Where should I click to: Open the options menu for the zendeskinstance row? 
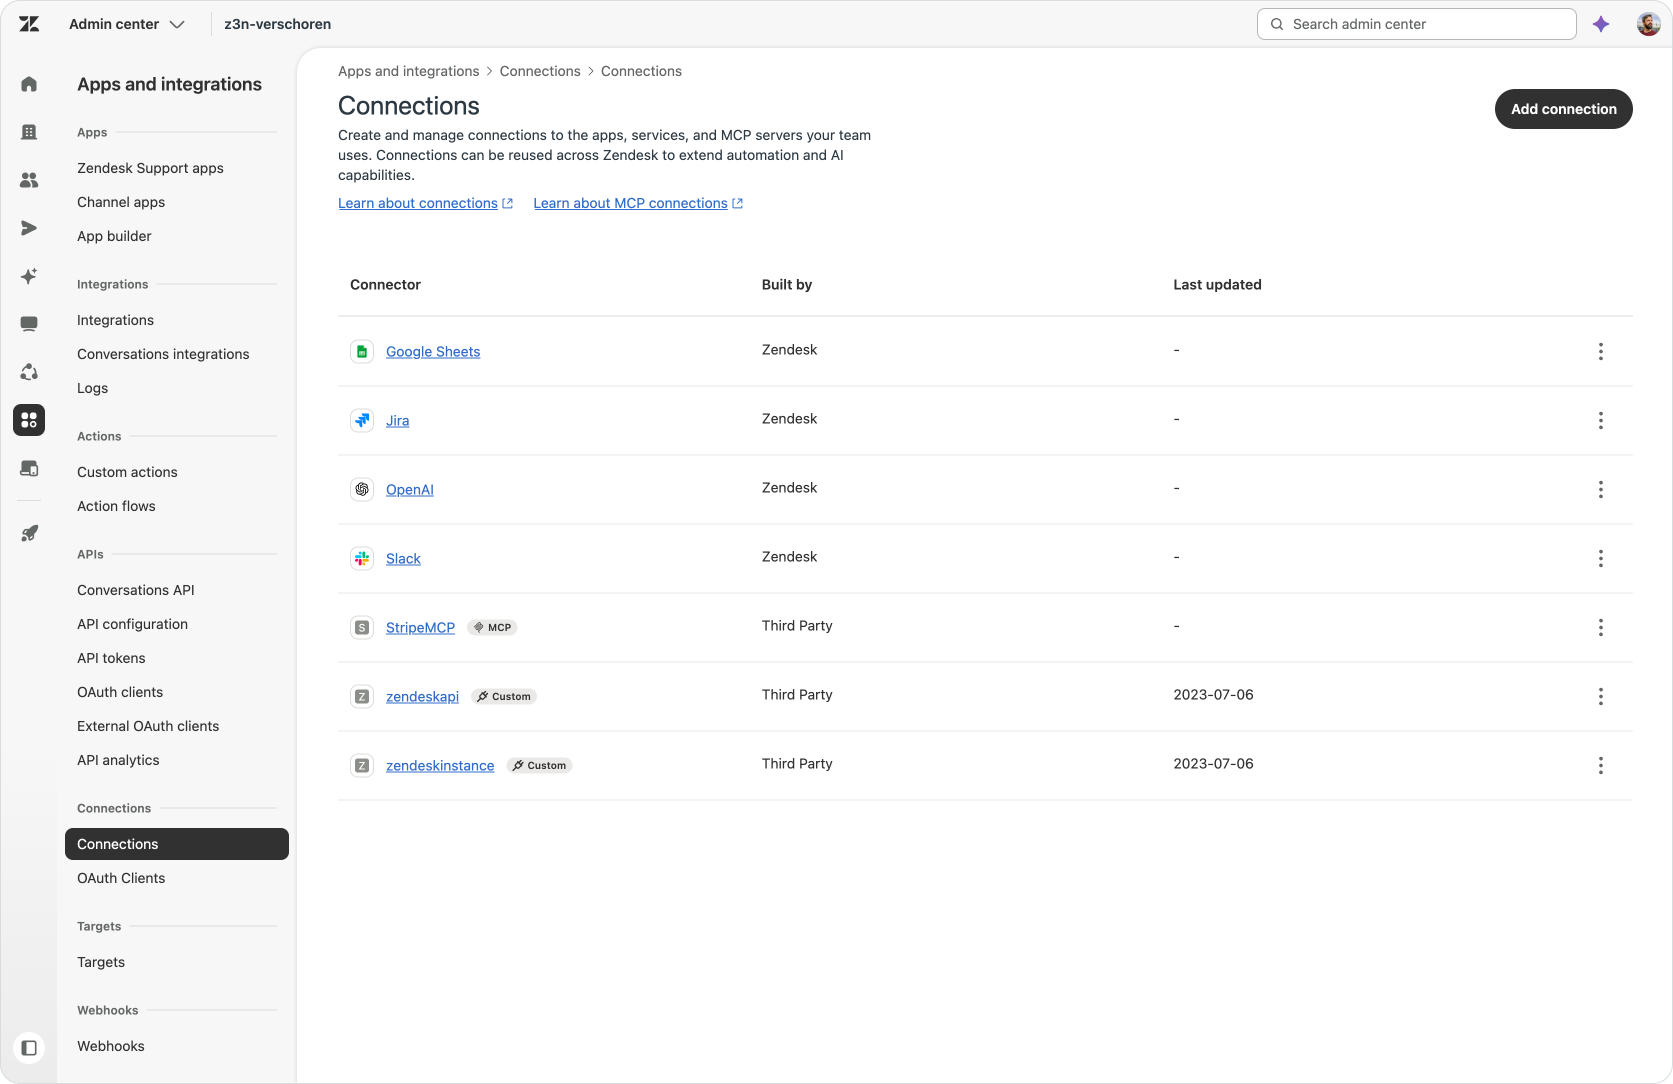click(x=1600, y=765)
